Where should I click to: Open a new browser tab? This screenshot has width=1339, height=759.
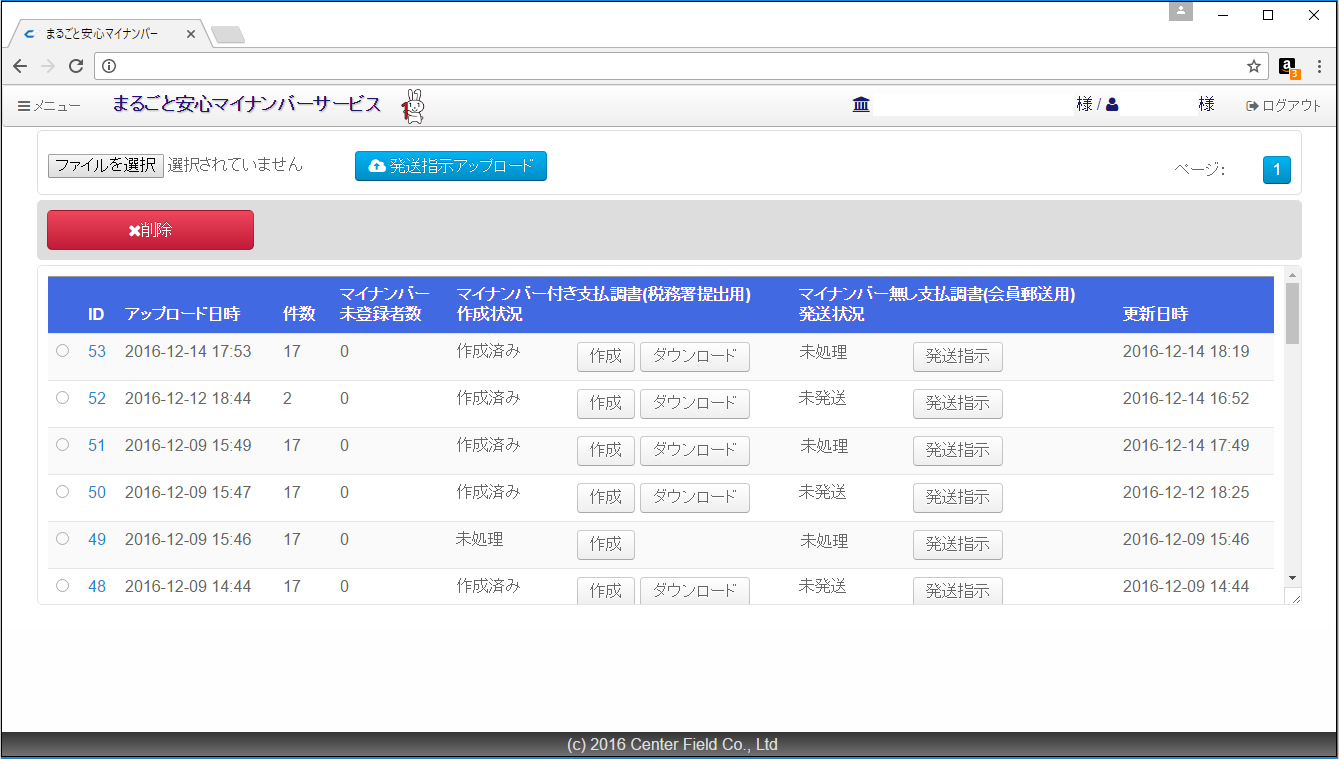click(x=228, y=35)
